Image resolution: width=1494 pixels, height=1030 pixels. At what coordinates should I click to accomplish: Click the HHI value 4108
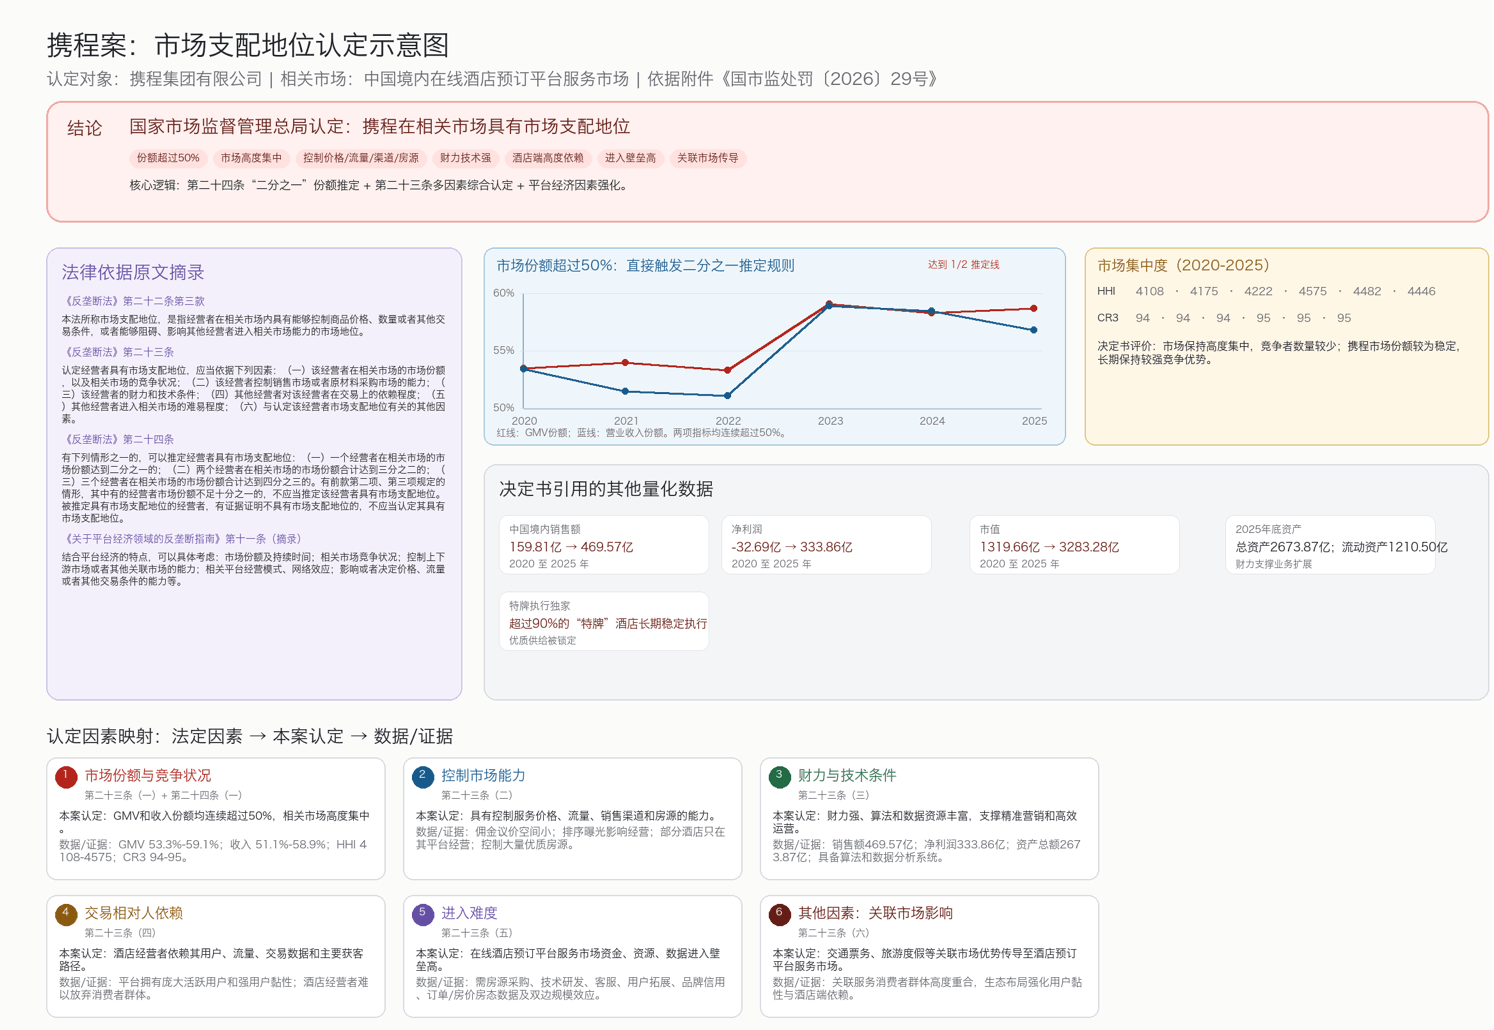1150,292
